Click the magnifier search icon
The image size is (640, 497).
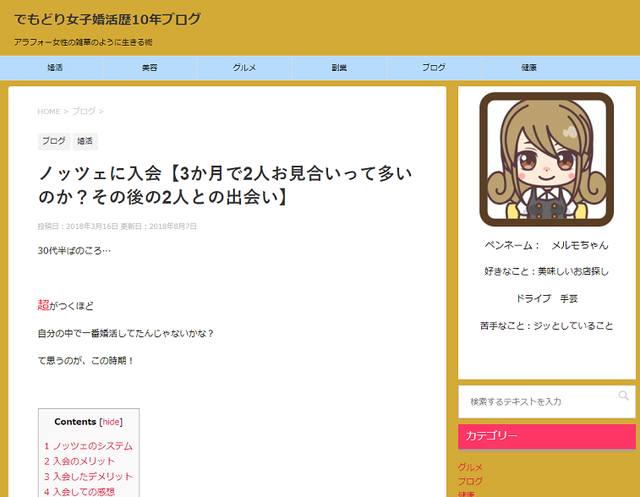click(x=623, y=395)
